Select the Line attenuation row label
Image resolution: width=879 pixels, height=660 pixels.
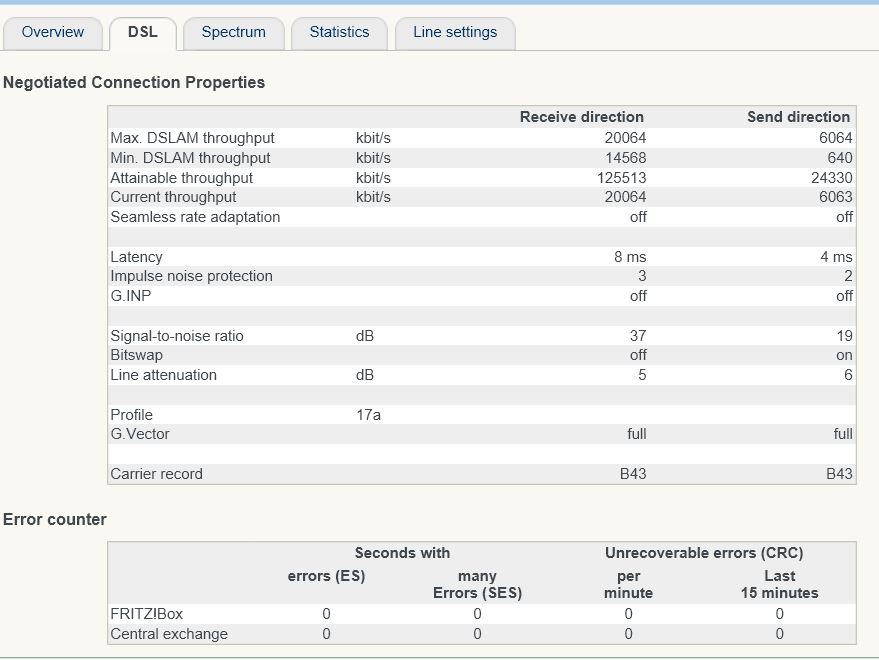click(x=163, y=375)
